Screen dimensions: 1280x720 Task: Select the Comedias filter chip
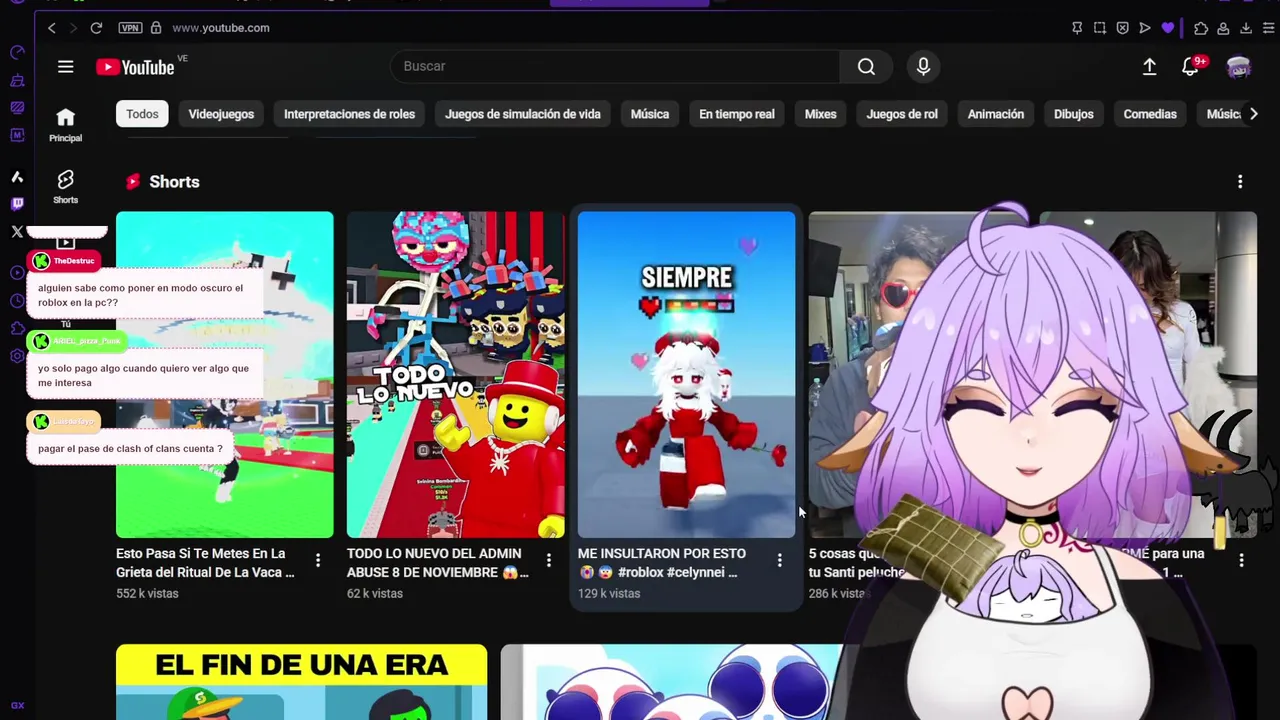pyautogui.click(x=1150, y=114)
